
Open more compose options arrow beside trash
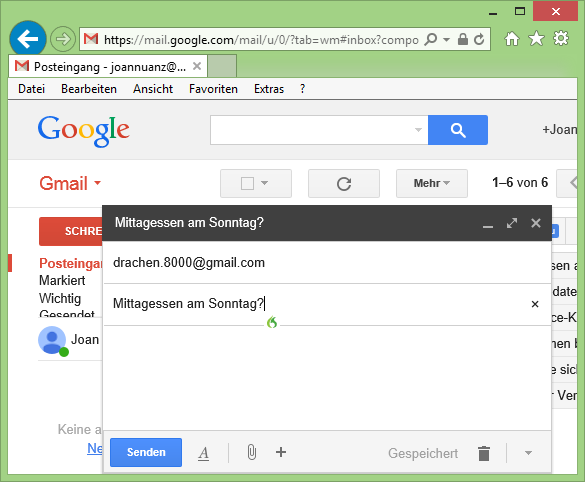(x=528, y=453)
